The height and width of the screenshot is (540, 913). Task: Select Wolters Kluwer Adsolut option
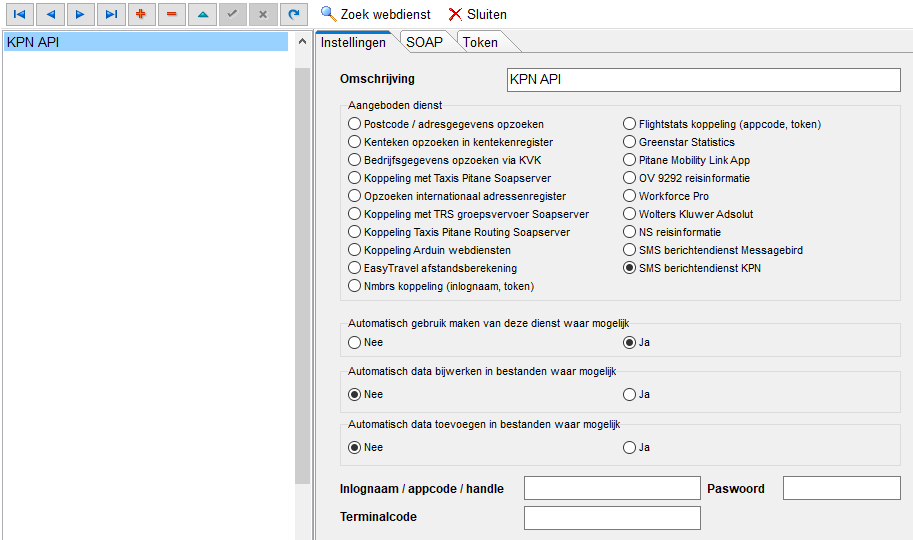[x=688, y=214]
